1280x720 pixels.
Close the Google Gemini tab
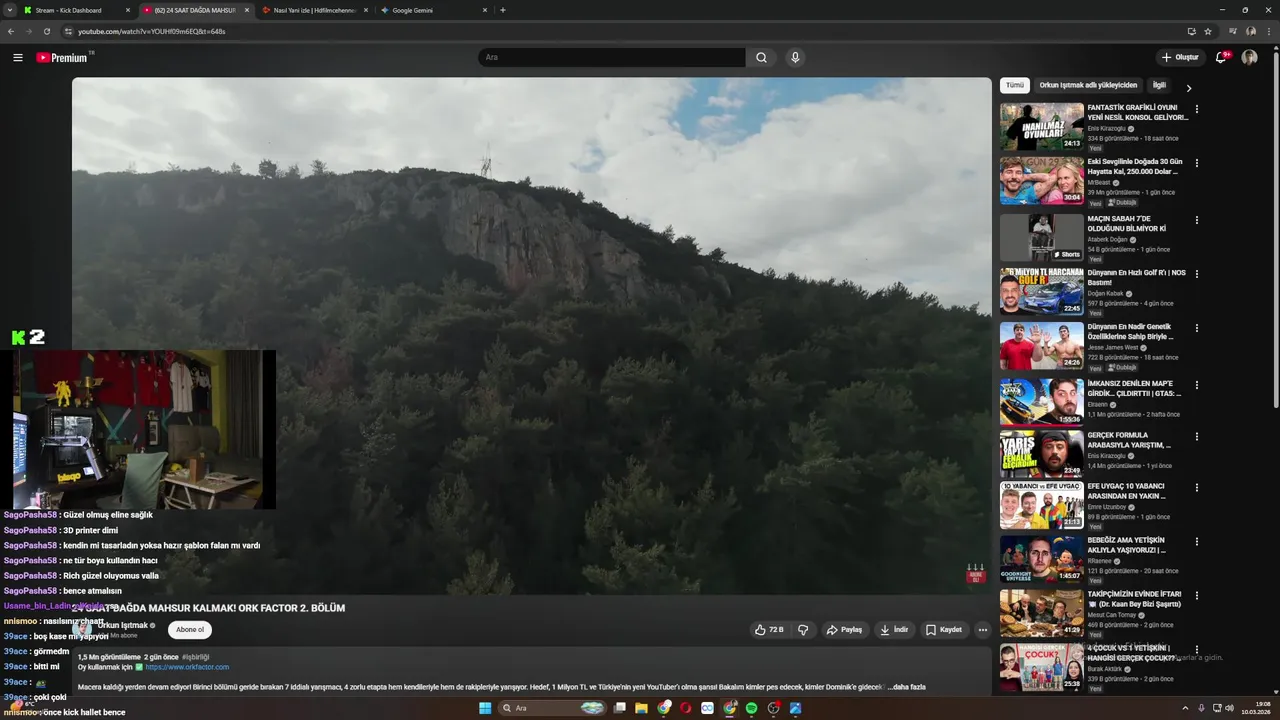click(x=485, y=10)
